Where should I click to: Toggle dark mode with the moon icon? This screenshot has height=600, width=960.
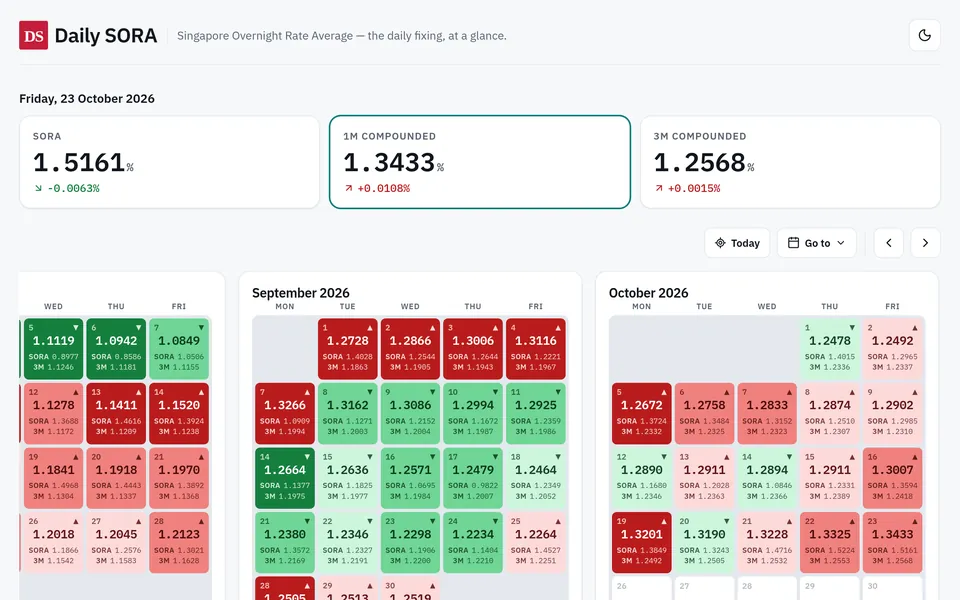coord(924,36)
